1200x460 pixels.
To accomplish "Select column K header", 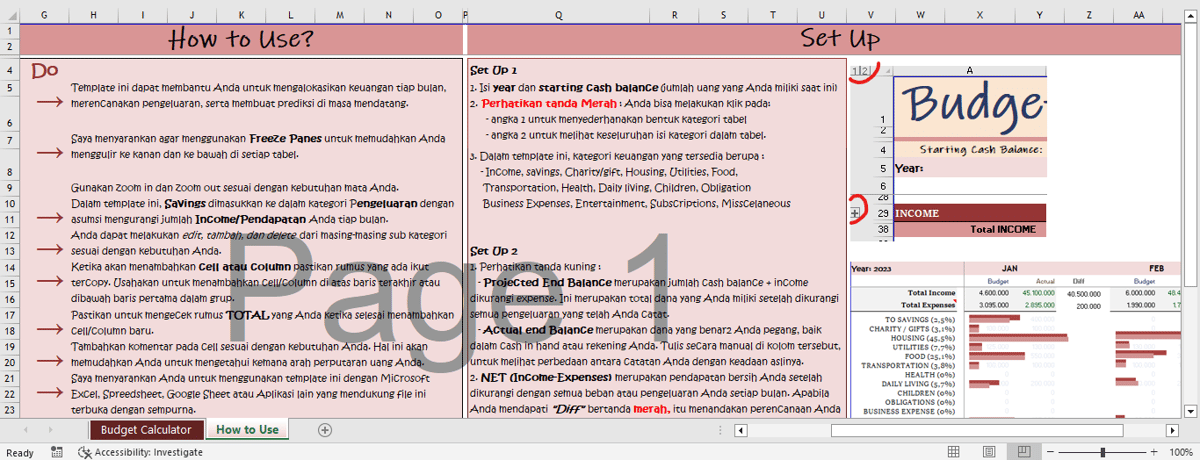I will [241, 15].
